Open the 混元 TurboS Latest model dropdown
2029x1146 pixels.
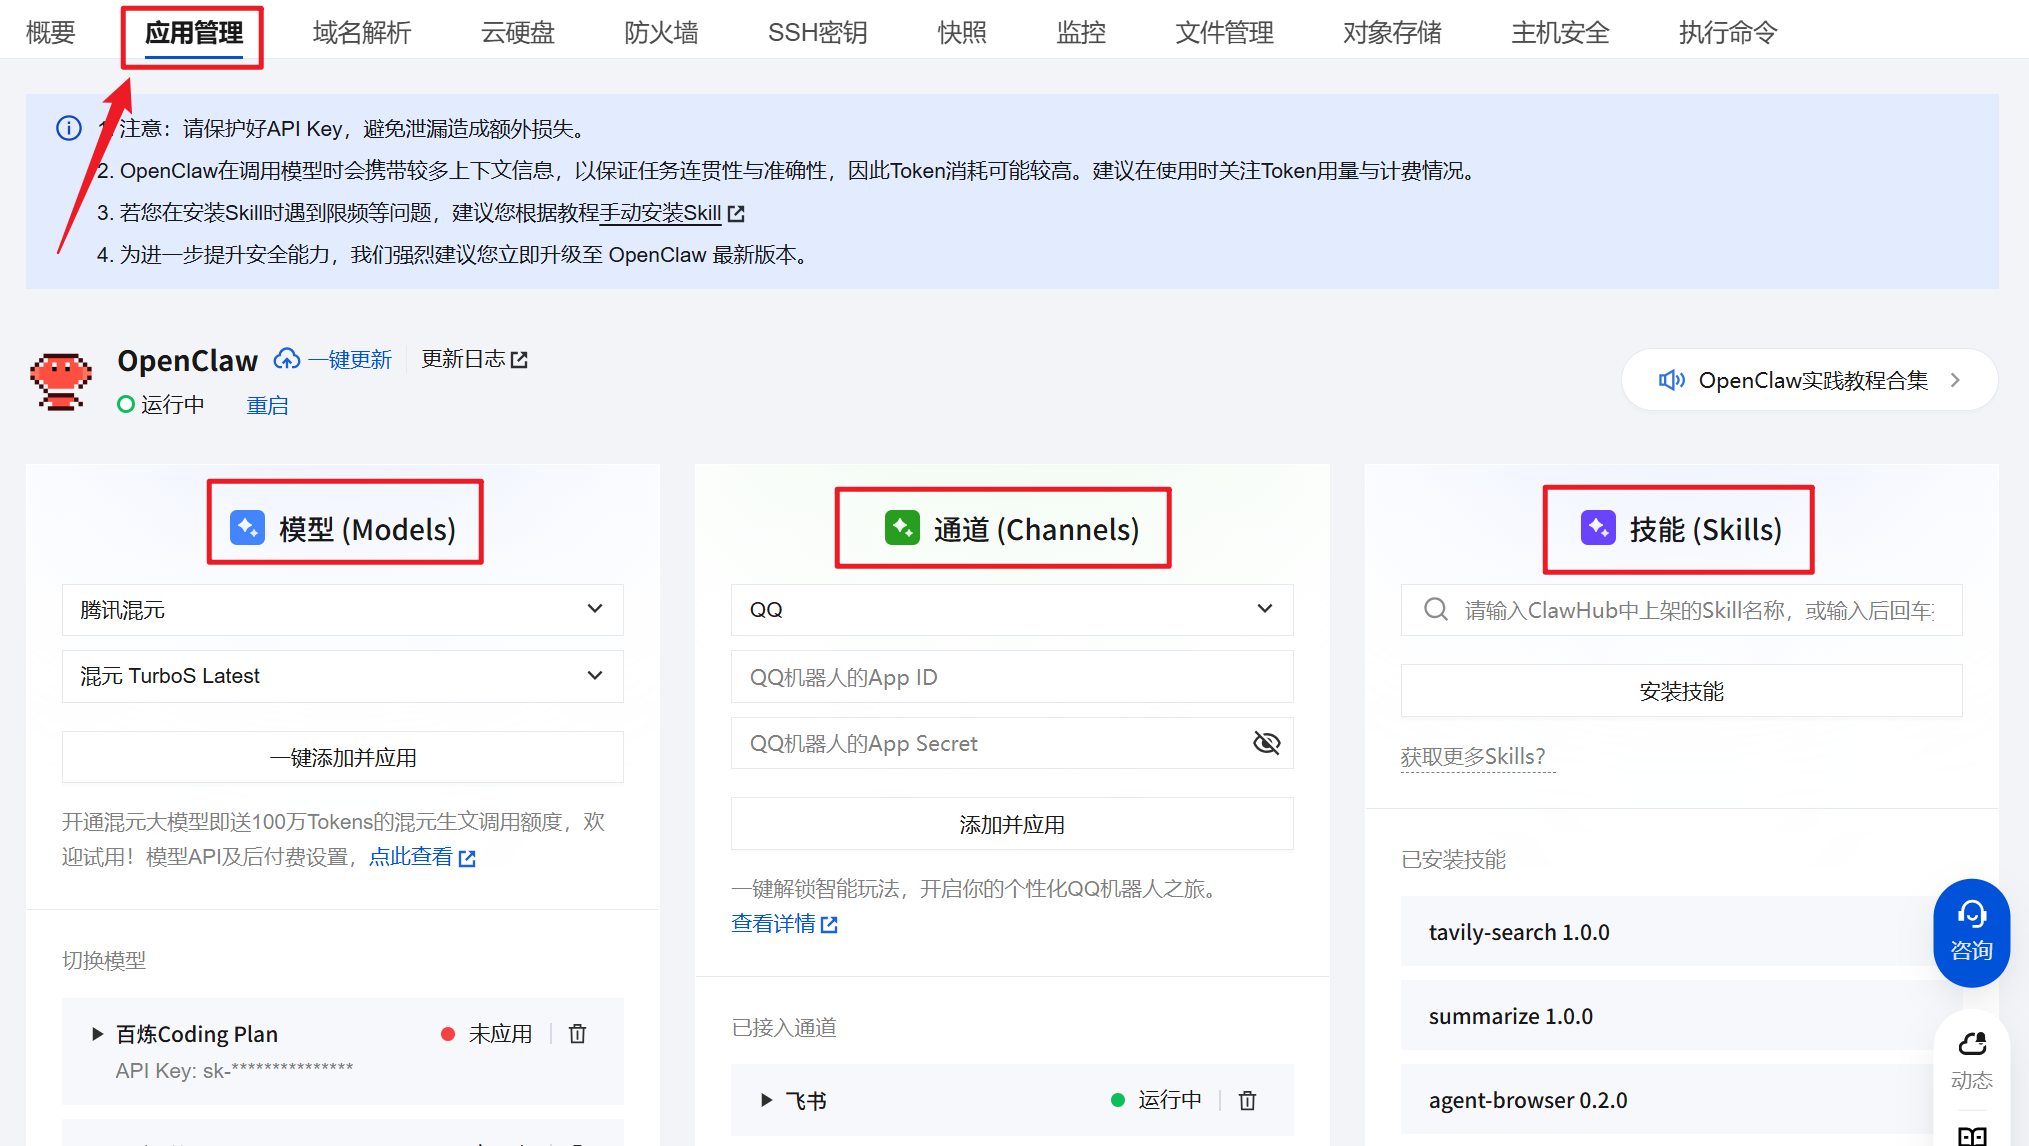(x=343, y=676)
